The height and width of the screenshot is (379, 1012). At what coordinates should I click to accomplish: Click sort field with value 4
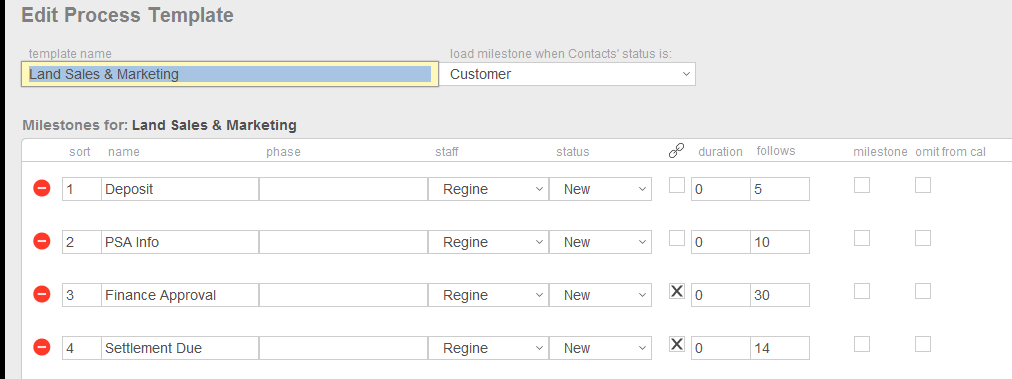click(82, 348)
